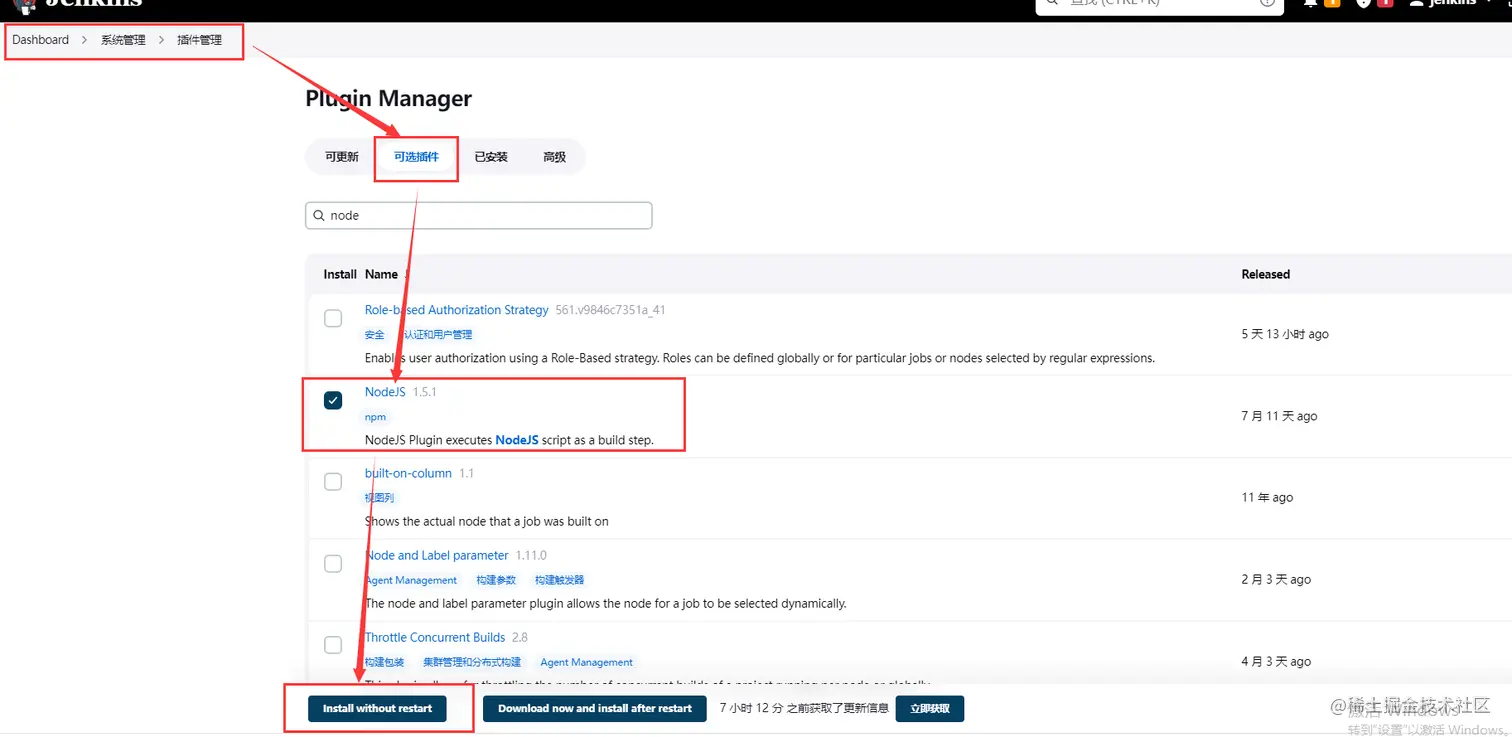Click the '11 年 ago' release date
Screen dimensions: 1512x737
pos(1267,497)
